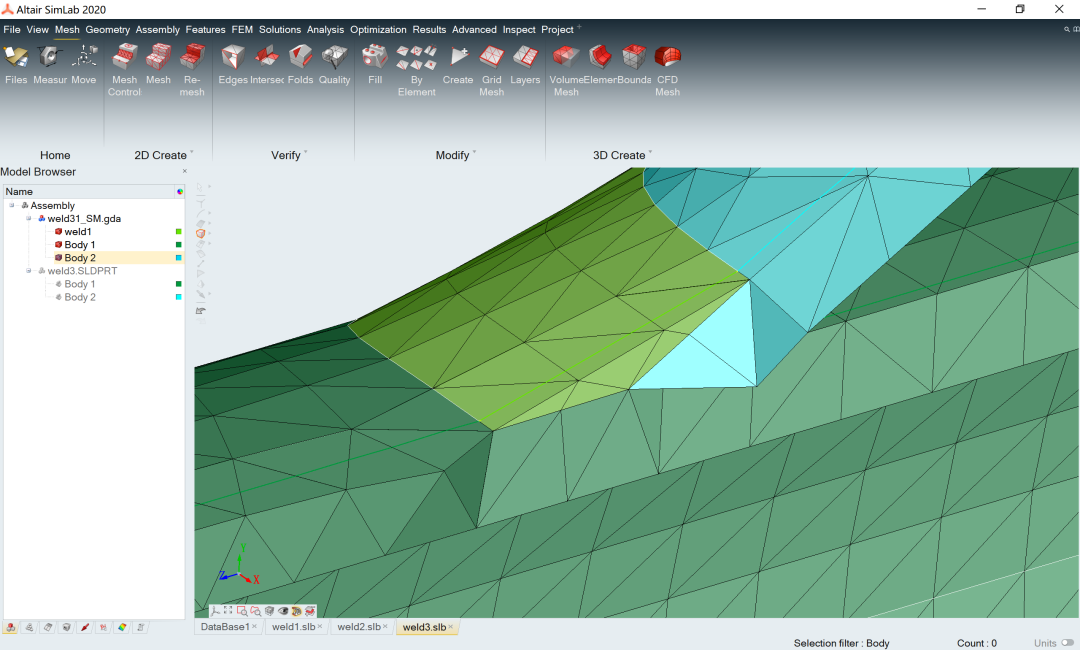The height and width of the screenshot is (650, 1080).
Task: Collapse the weld3.SLDPRT tree node
Action: (29, 271)
